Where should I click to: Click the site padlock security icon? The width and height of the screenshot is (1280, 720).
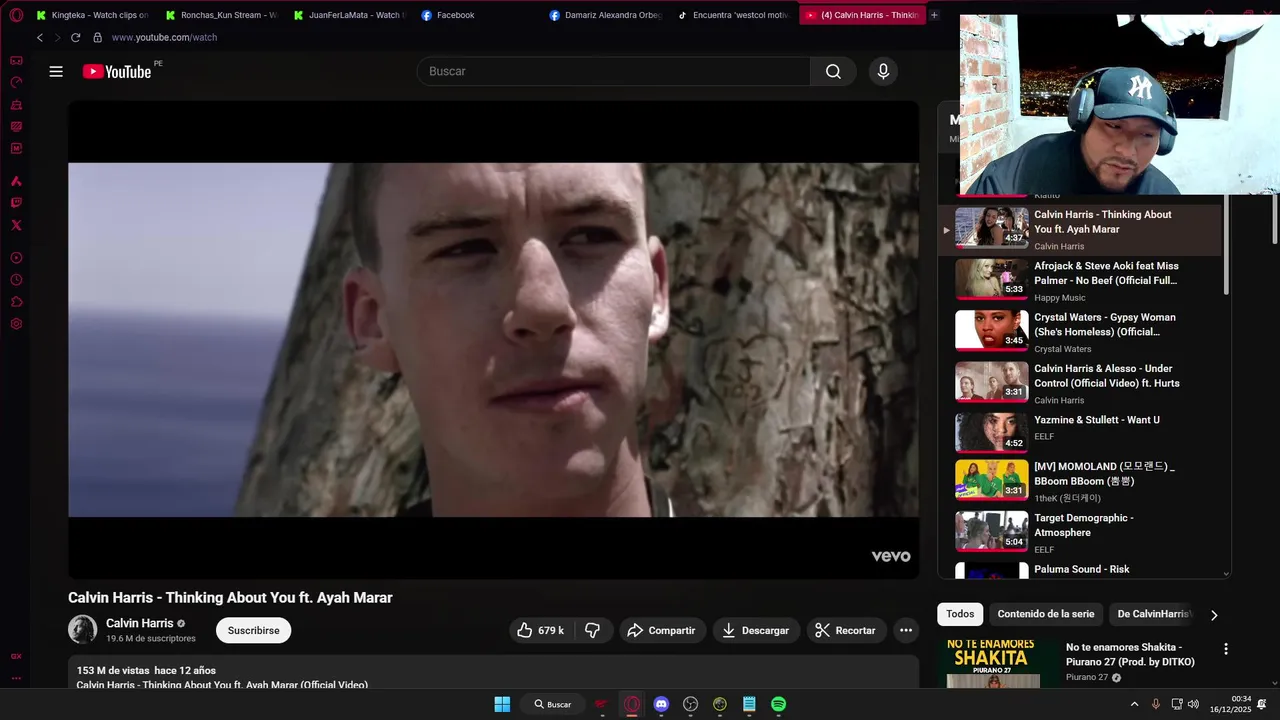point(97,37)
